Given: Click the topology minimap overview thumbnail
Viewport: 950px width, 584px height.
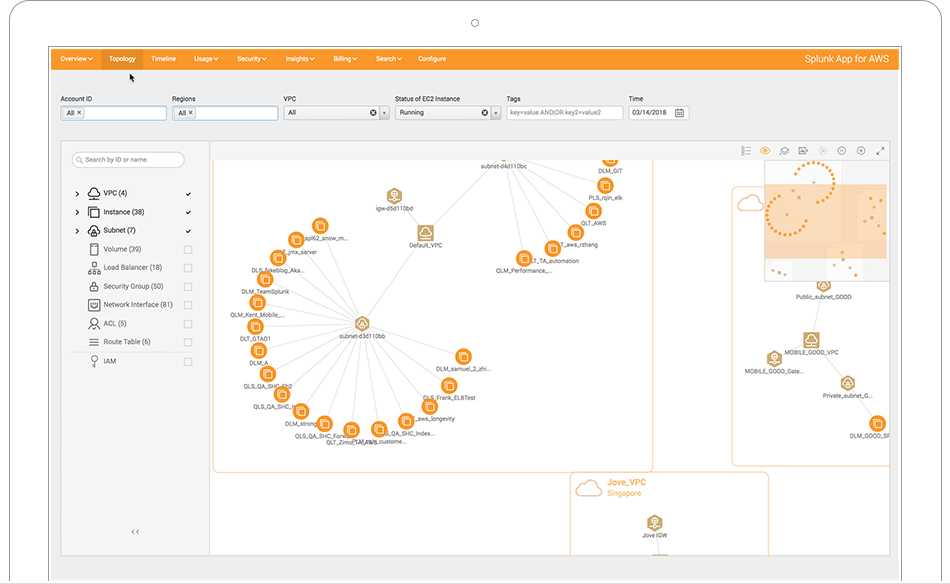Looking at the screenshot, I should 826,221.
